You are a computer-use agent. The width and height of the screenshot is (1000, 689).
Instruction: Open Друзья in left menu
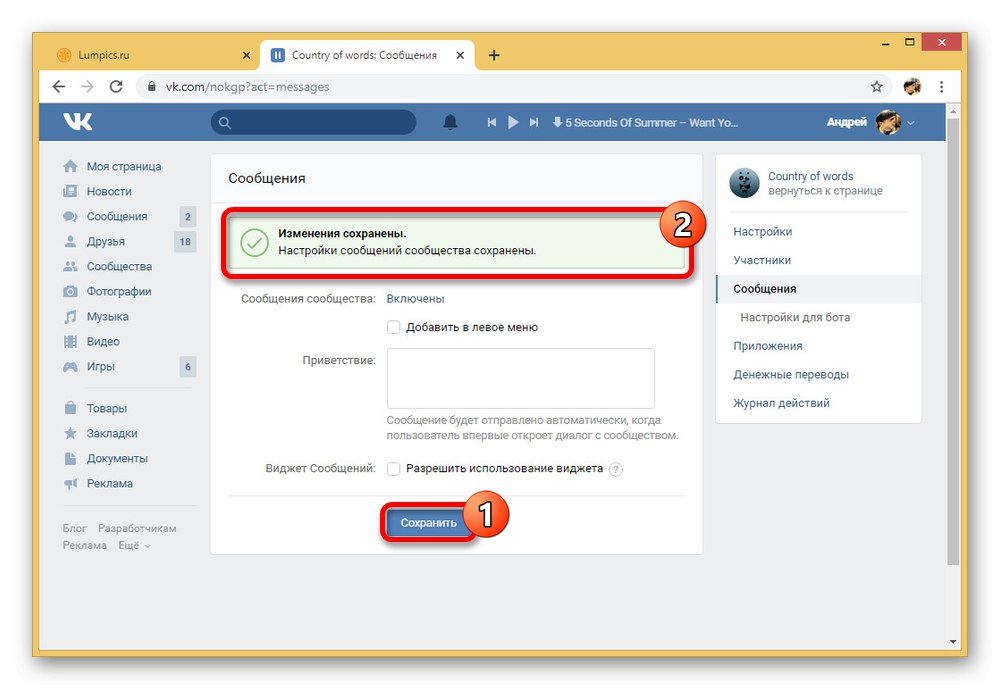105,241
